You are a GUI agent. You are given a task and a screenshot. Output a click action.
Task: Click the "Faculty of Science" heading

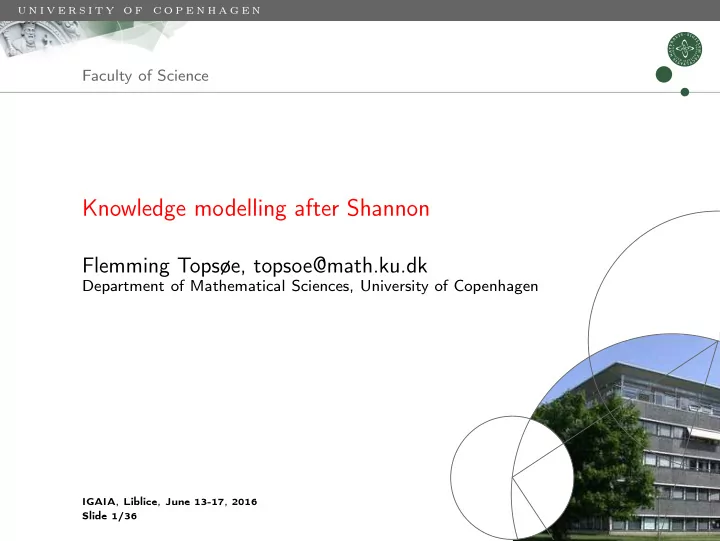tap(145, 76)
